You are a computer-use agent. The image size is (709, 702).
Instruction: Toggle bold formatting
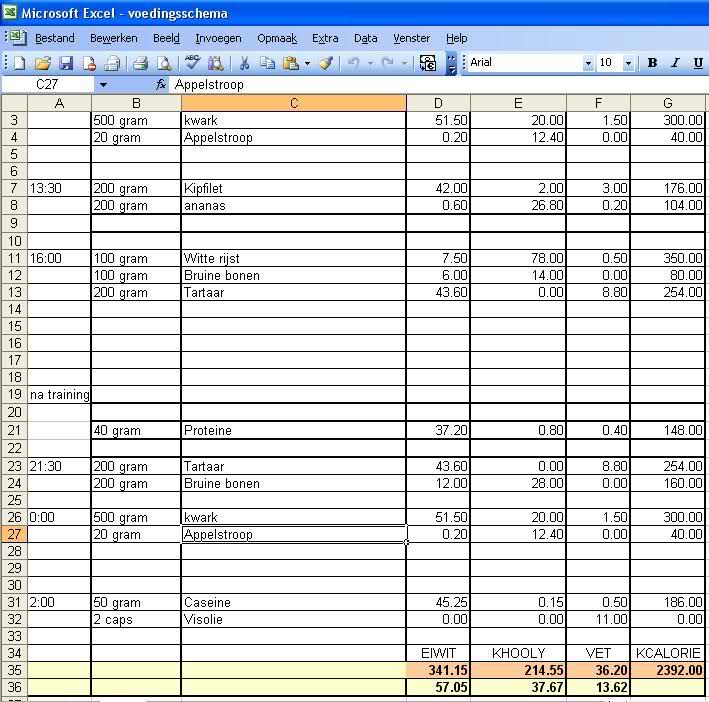(653, 63)
